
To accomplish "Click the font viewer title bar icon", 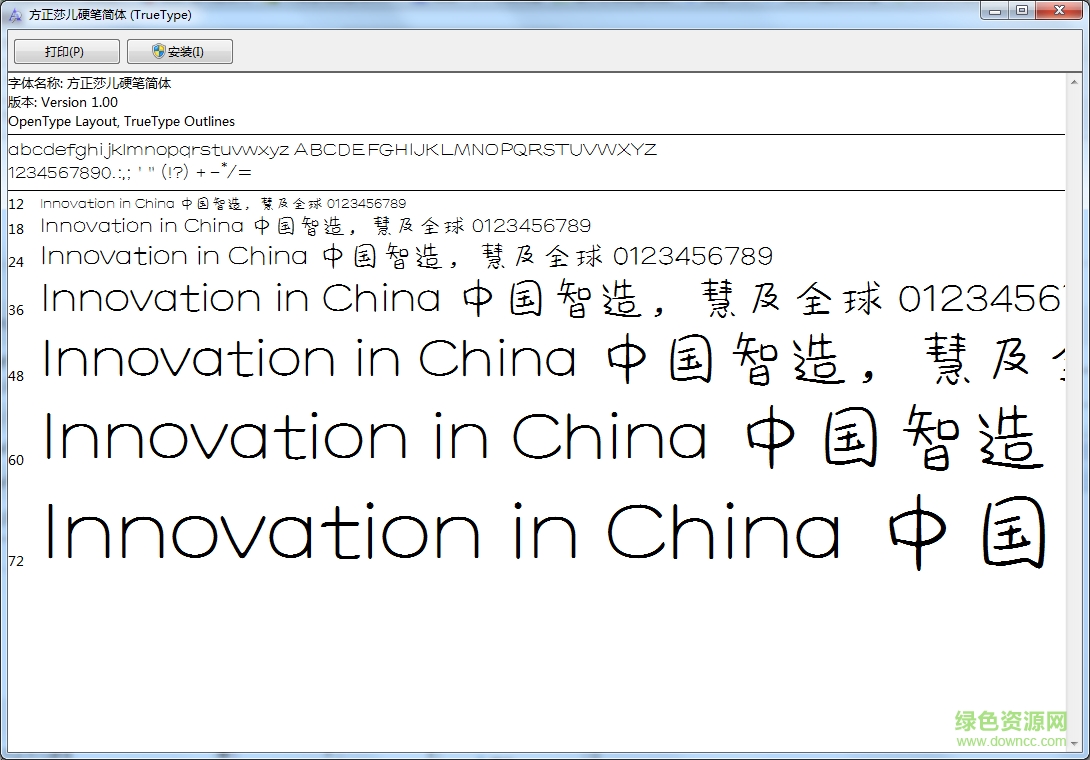I will coord(15,15).
